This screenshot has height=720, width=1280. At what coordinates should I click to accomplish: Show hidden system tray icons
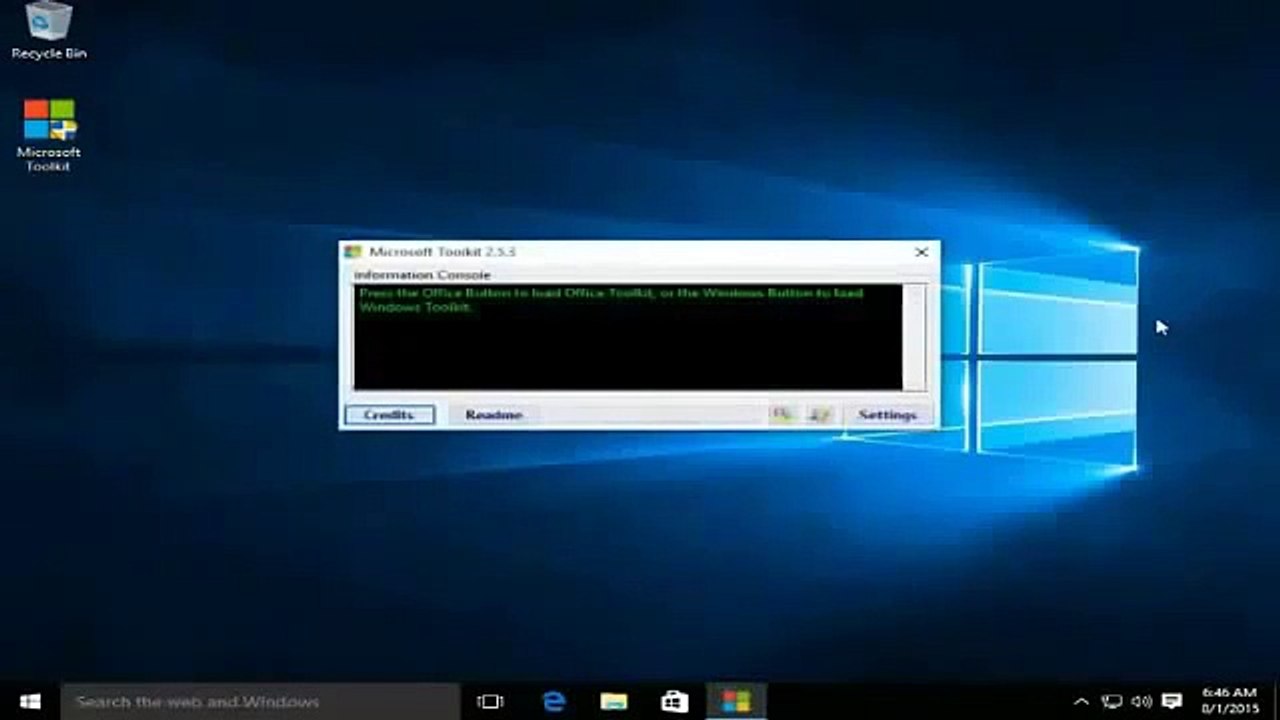pyautogui.click(x=1081, y=701)
